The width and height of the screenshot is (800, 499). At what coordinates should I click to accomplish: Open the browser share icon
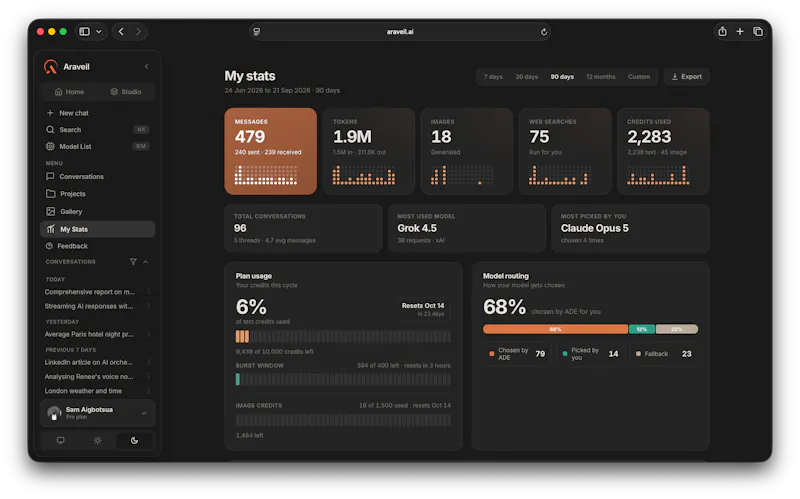[x=722, y=32]
